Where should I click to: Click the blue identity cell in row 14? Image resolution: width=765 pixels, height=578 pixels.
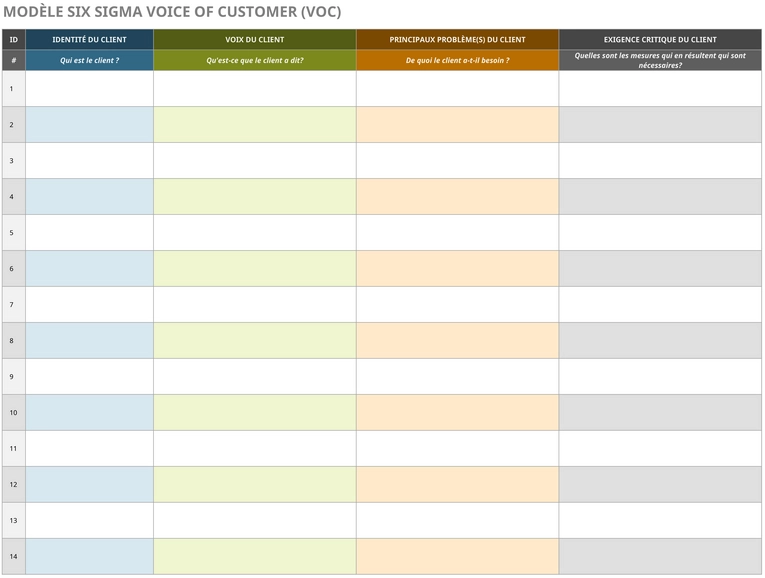point(89,557)
